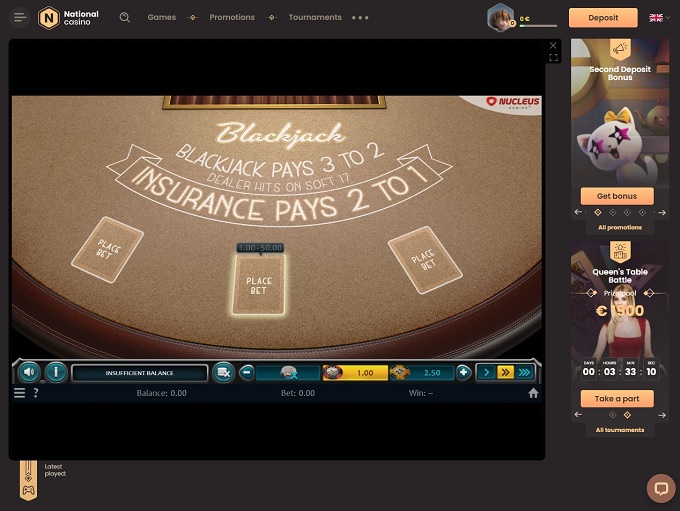Set game speed to medium double arrows
The height and width of the screenshot is (511, 680).
pyautogui.click(x=505, y=372)
